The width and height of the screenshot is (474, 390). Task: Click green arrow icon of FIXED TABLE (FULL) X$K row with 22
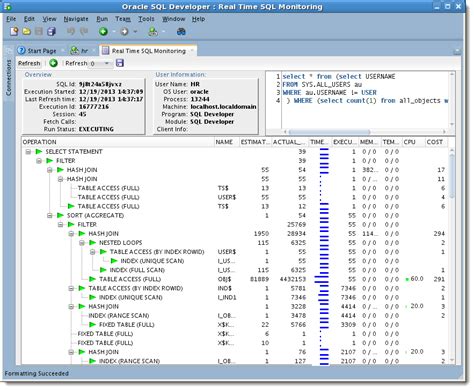[92, 325]
